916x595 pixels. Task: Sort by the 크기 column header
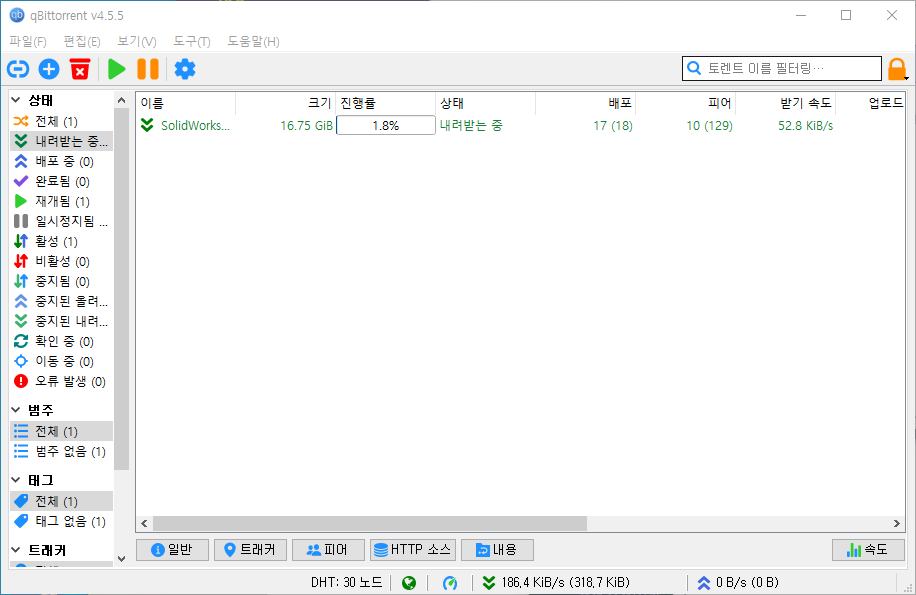(x=286, y=103)
